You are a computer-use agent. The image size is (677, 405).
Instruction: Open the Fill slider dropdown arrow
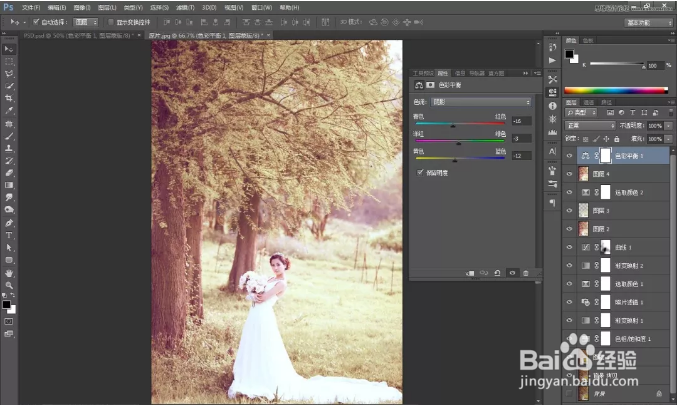(x=668, y=139)
